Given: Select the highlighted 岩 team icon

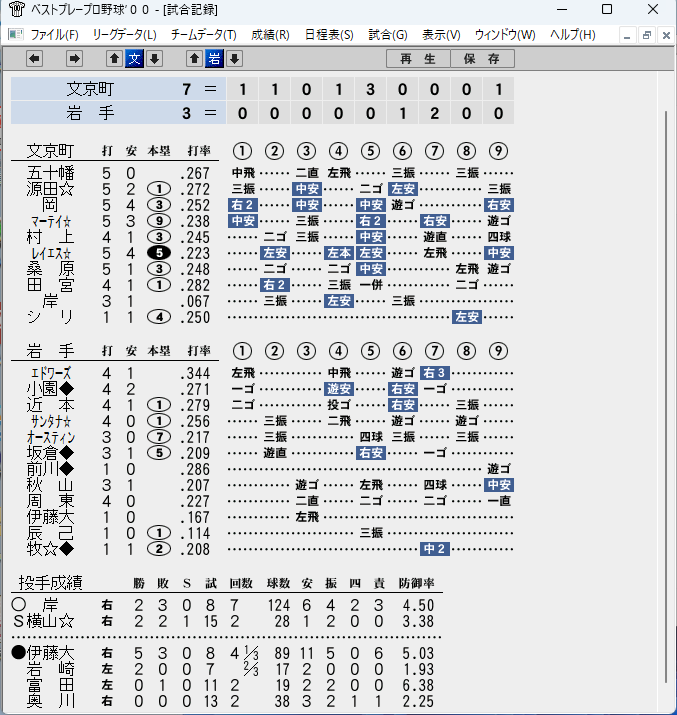Looking at the screenshot, I should [214, 58].
